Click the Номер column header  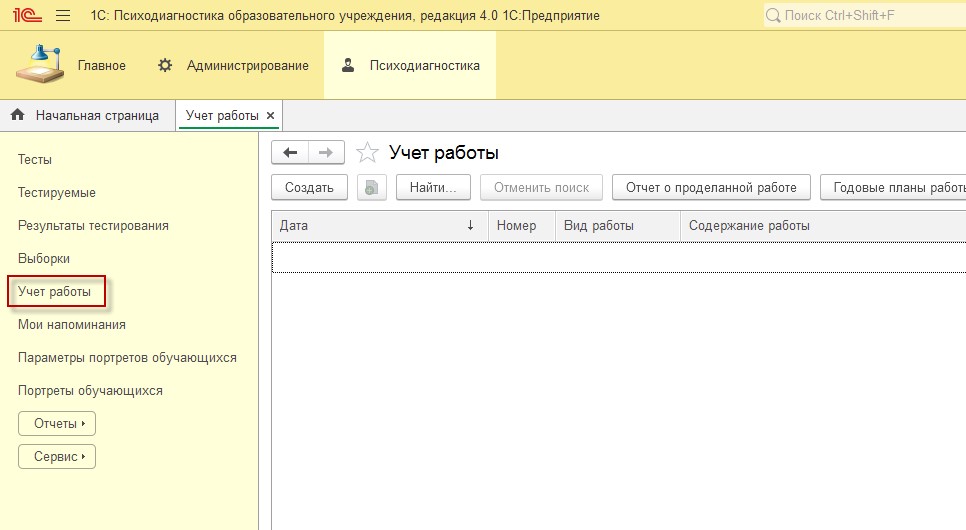[522, 226]
